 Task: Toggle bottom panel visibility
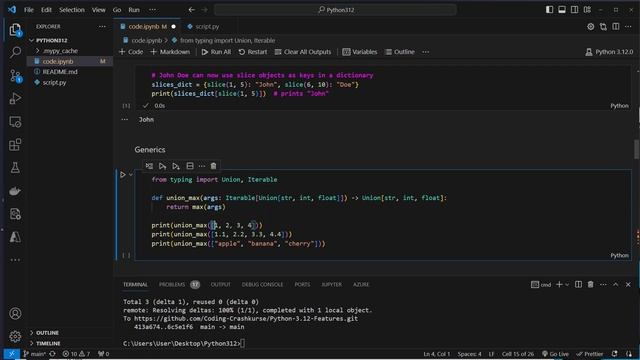[x=562, y=9]
